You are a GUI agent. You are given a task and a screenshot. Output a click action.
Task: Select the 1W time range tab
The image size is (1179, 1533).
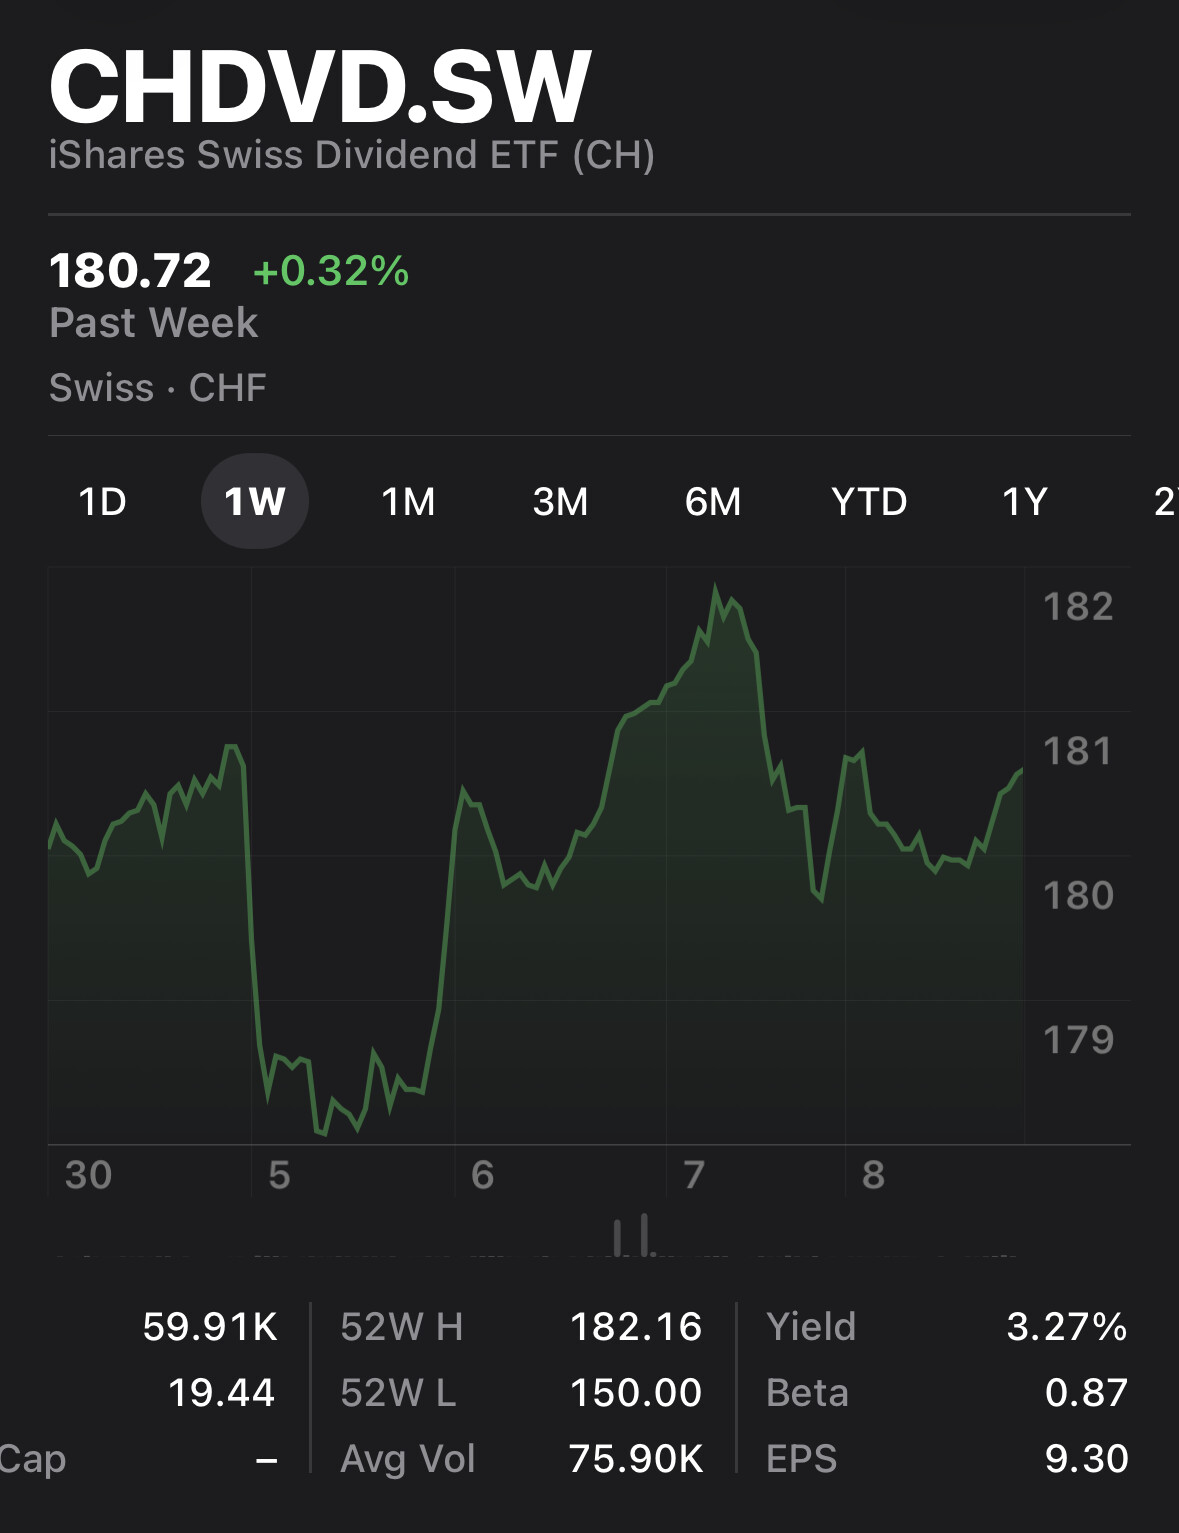255,501
